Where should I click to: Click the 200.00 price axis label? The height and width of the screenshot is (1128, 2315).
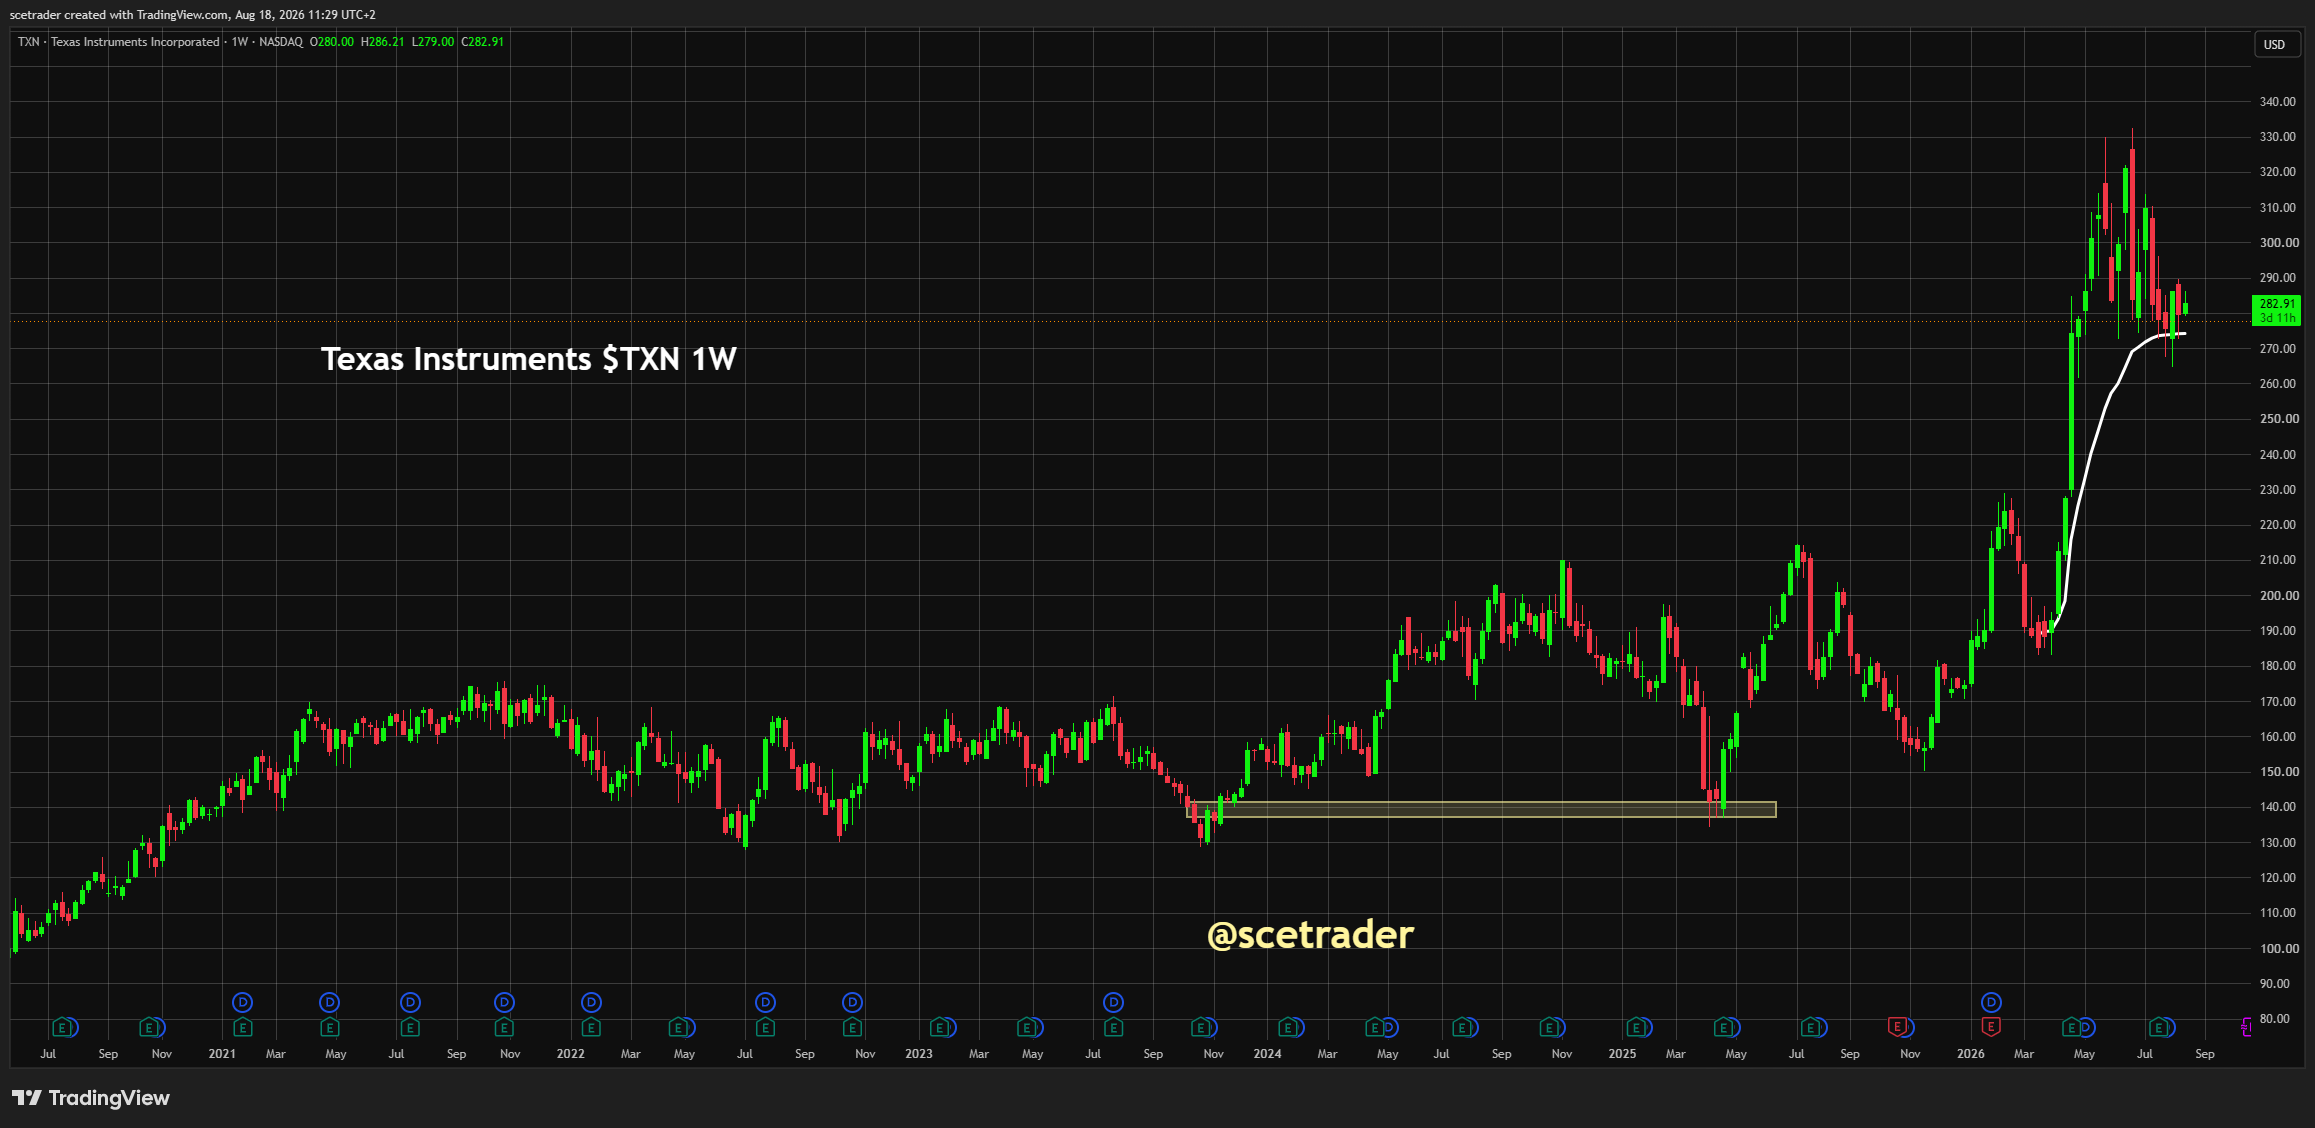pos(2278,596)
